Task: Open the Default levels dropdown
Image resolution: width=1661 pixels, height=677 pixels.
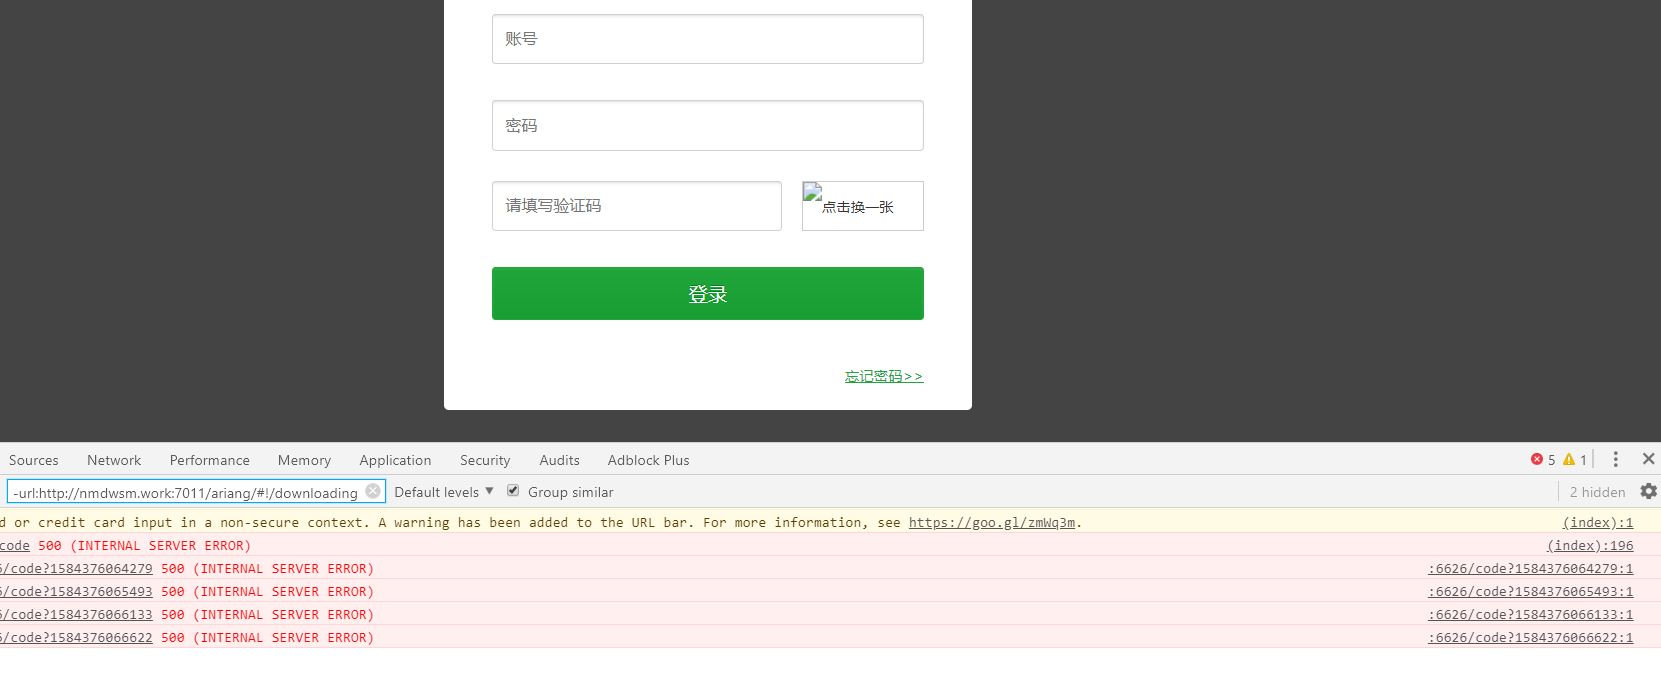Action: (444, 492)
